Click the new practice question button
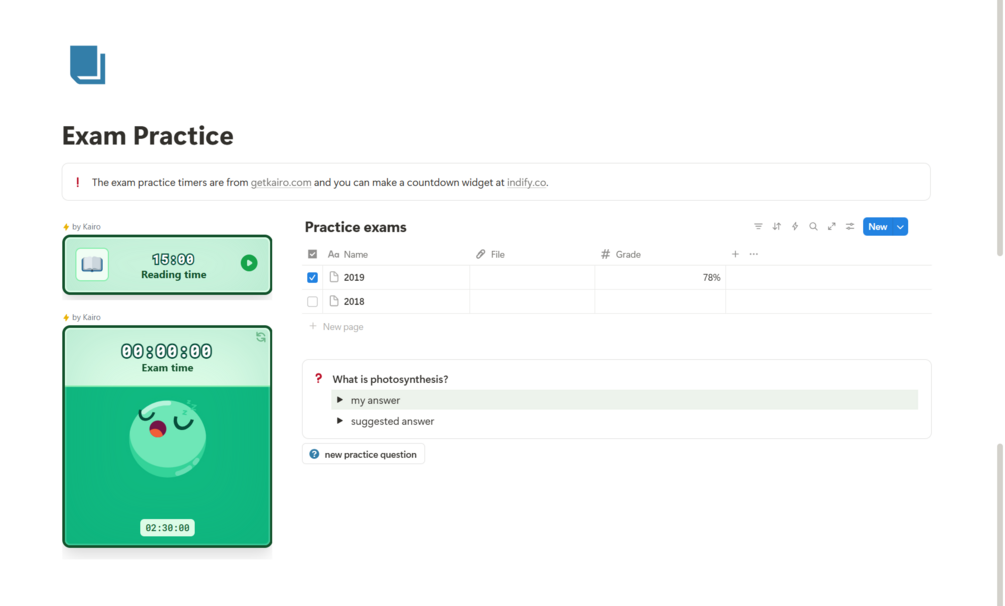 click(363, 454)
